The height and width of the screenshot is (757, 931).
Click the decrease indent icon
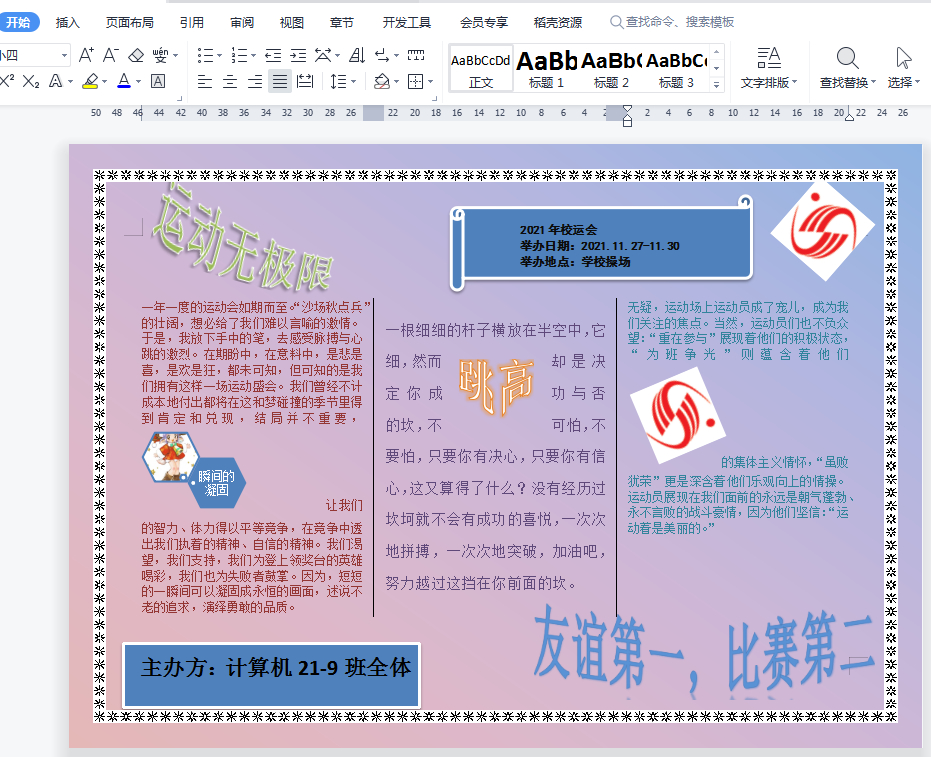click(x=273, y=55)
